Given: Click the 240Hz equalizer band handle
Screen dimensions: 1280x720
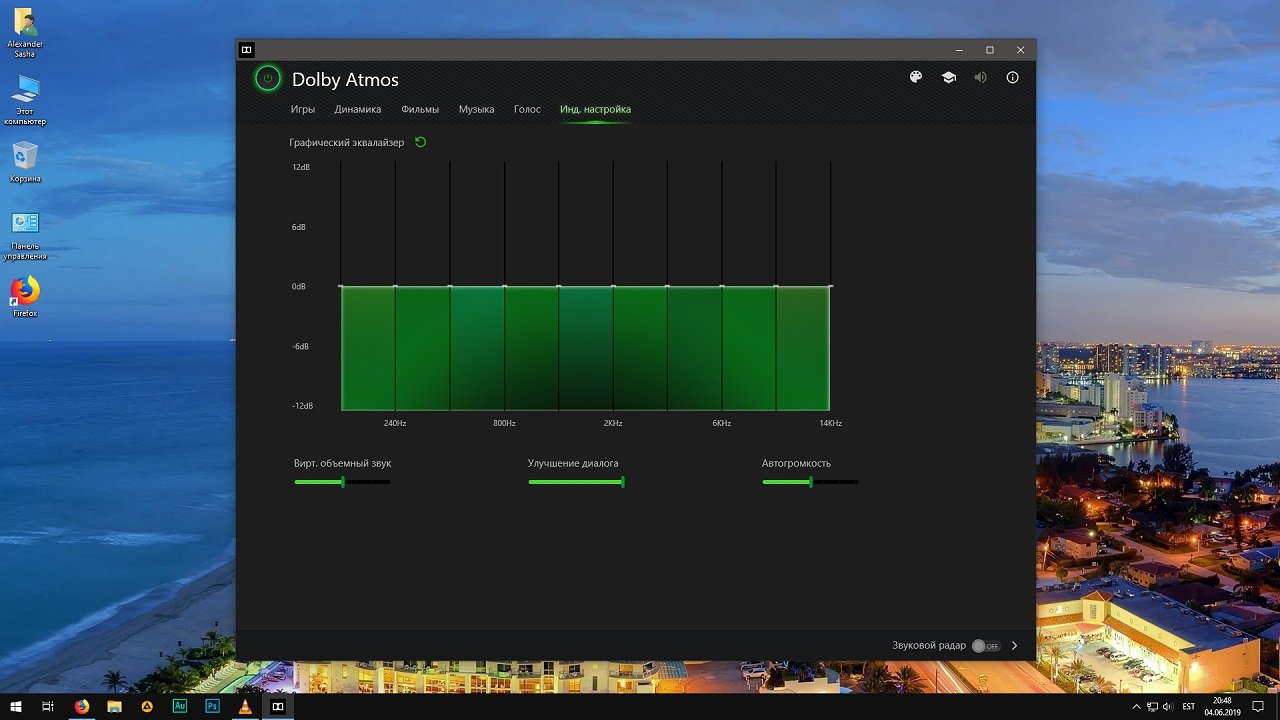Looking at the screenshot, I should [395, 287].
